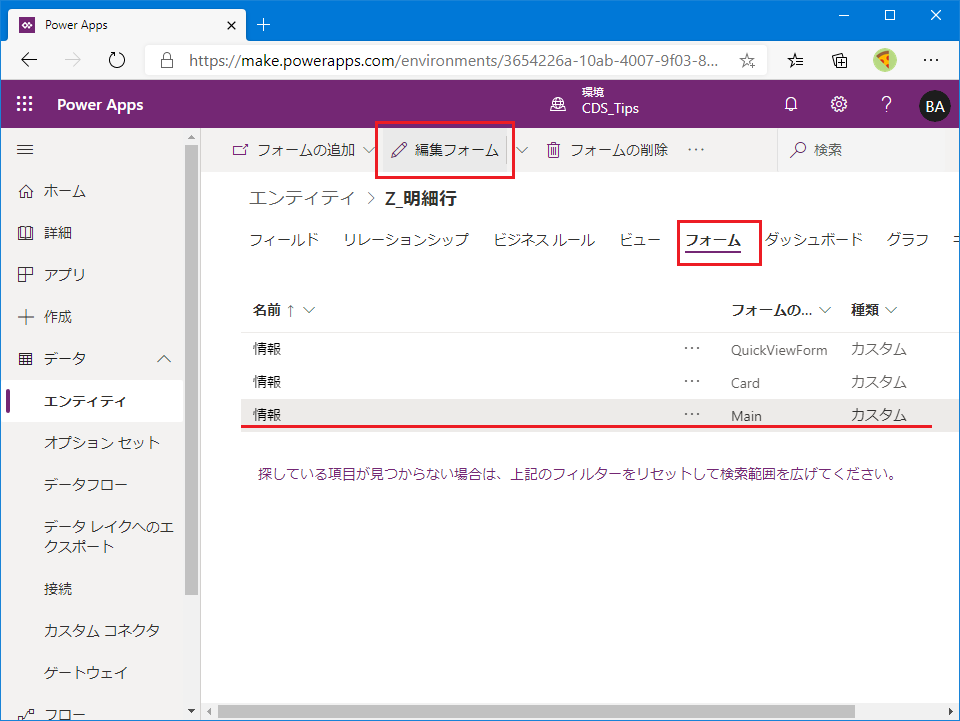Click the left navigation vertical scrollbar

pyautogui.click(x=192, y=370)
